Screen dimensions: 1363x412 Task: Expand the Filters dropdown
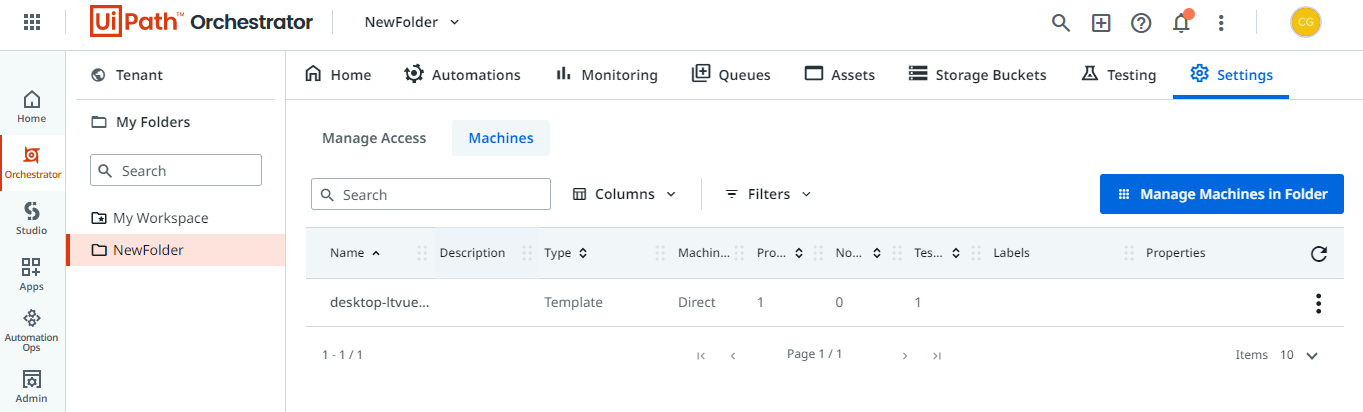(x=768, y=194)
